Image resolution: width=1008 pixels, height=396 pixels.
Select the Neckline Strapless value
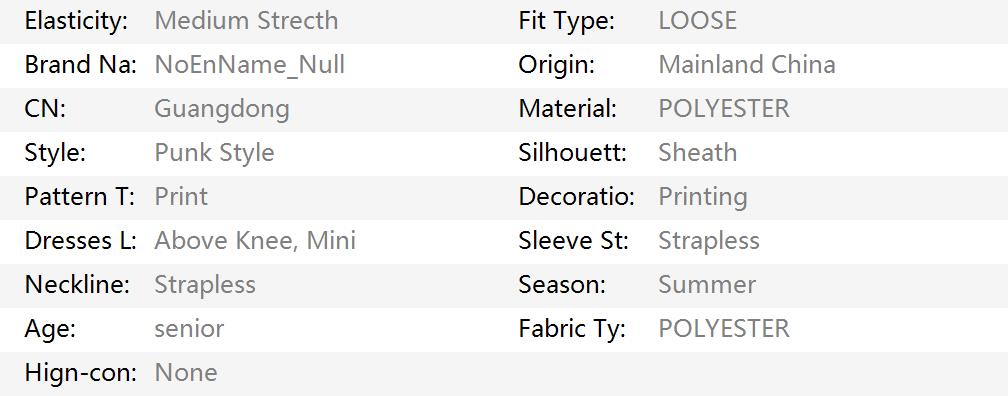[x=205, y=284]
